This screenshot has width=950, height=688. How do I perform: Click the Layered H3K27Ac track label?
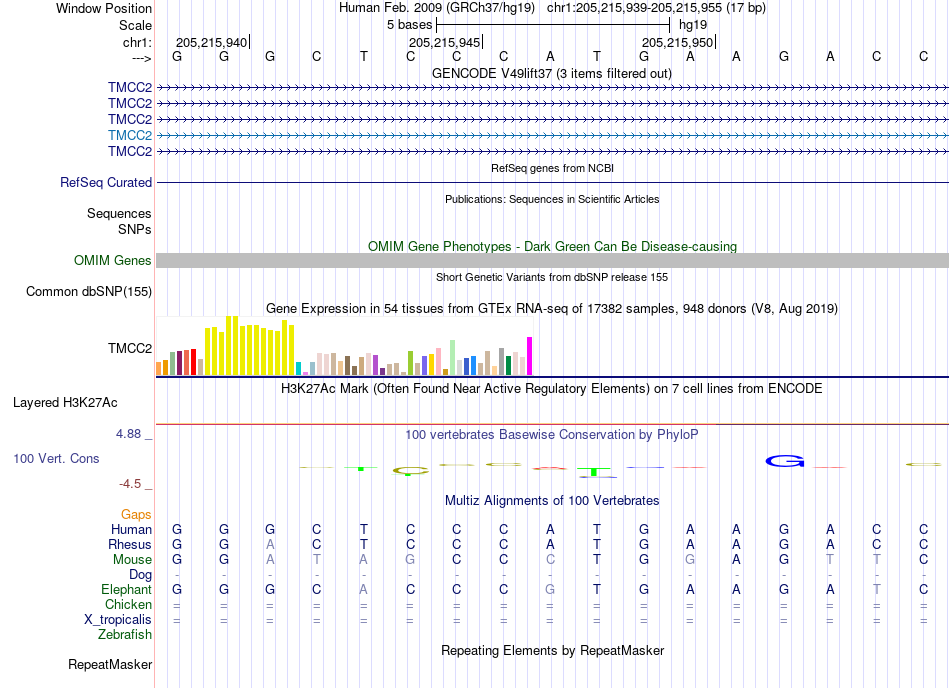65,403
